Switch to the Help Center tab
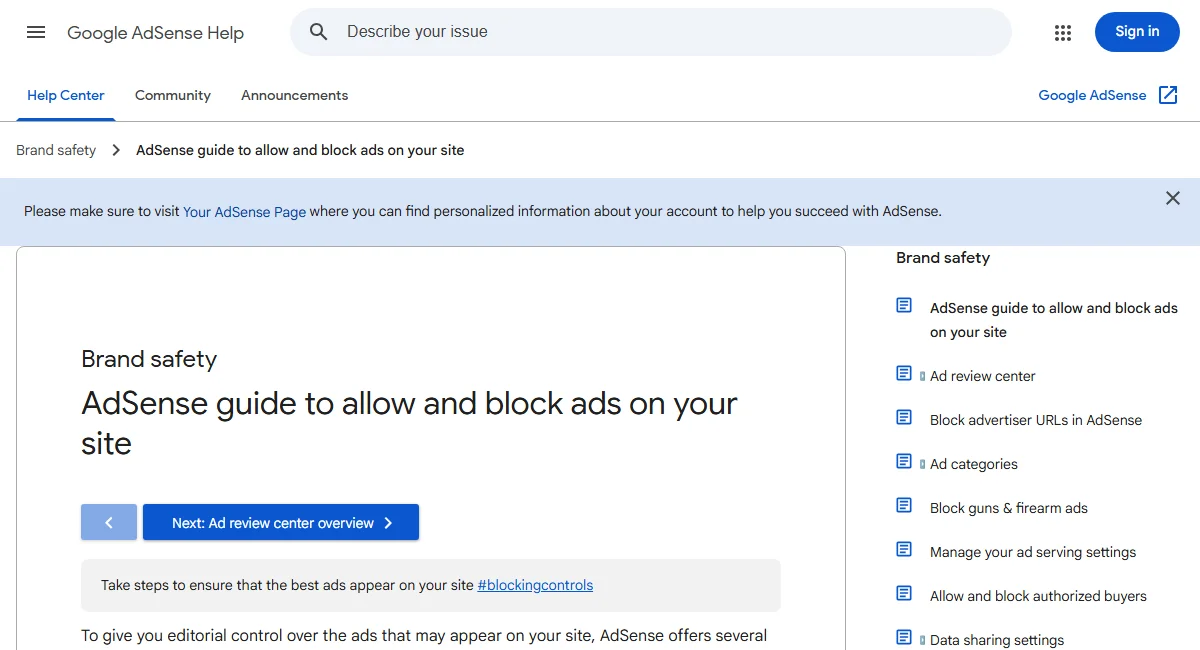Screen dimensions: 1200x650 point(66,96)
